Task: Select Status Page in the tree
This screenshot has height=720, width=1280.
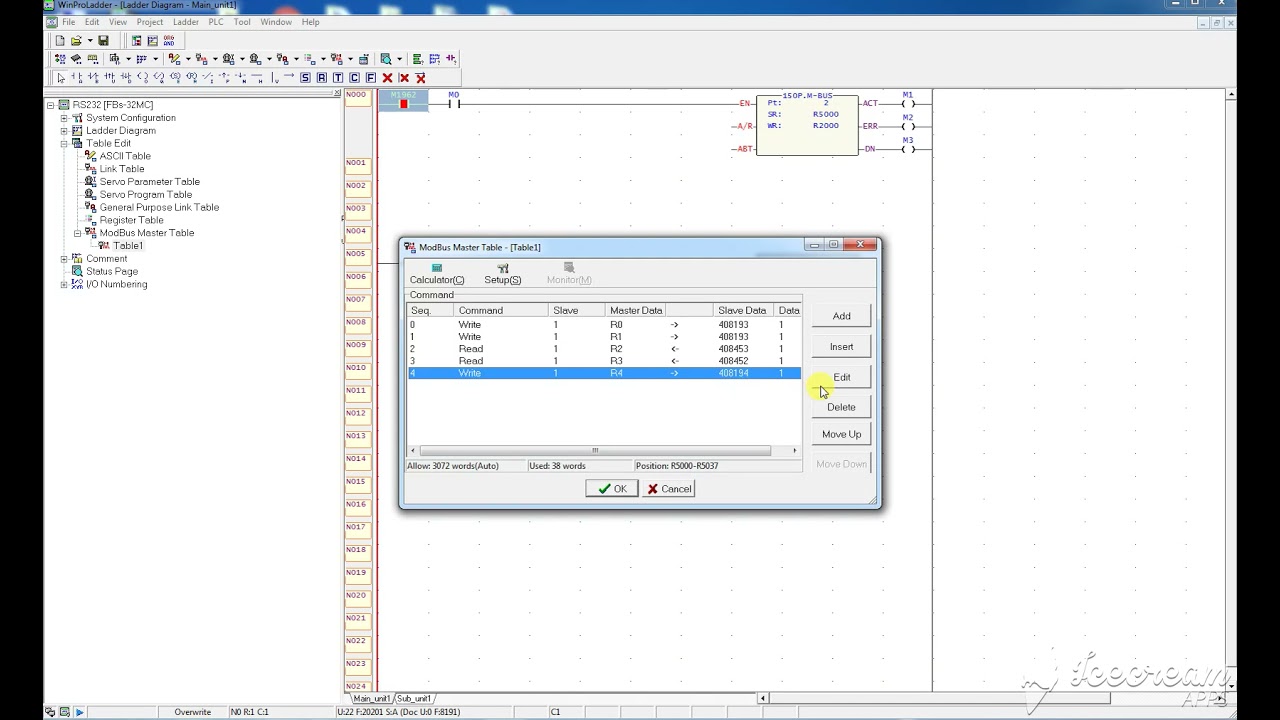Action: [x=112, y=271]
